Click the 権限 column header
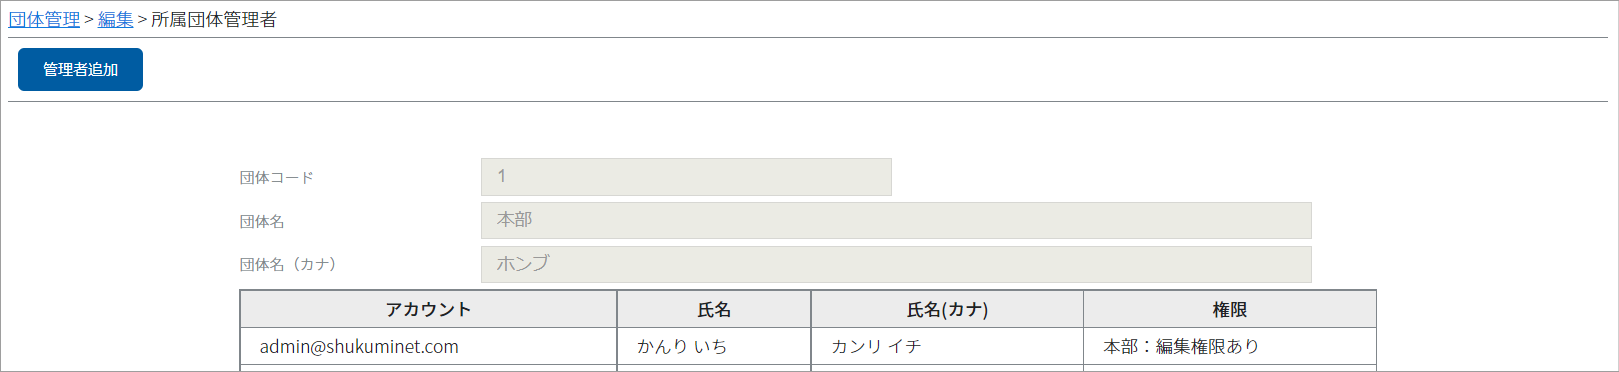The height and width of the screenshot is (372, 1619). coord(1230,310)
